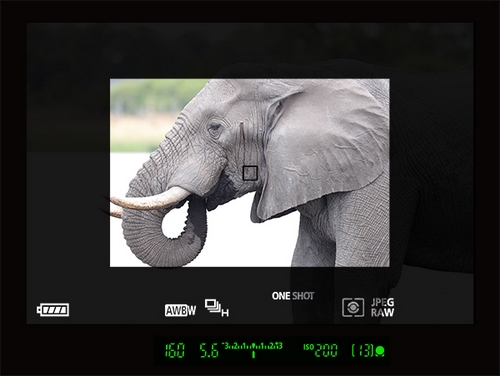Click the [13] maximum burst counter
The width and height of the screenshot is (500, 376).
coord(363,351)
